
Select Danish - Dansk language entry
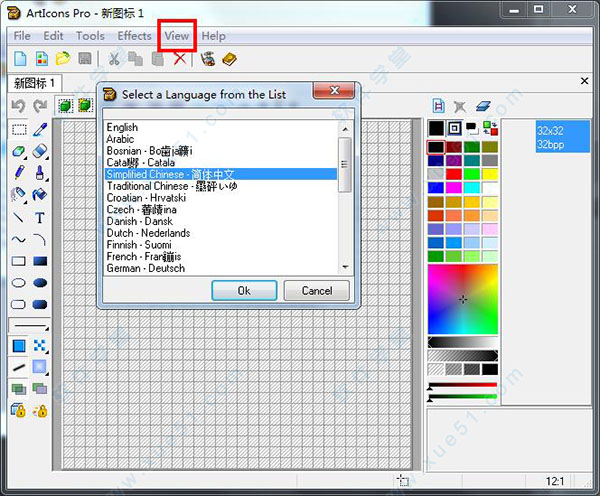(x=221, y=221)
